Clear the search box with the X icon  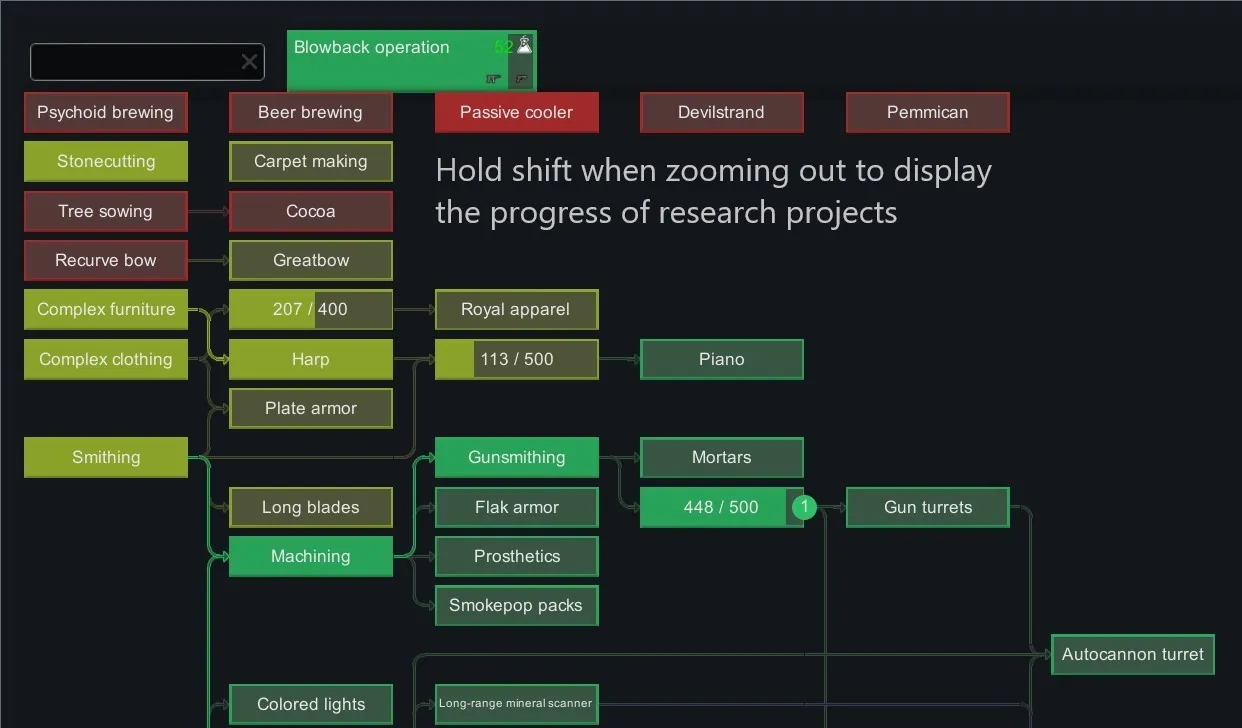[249, 63]
